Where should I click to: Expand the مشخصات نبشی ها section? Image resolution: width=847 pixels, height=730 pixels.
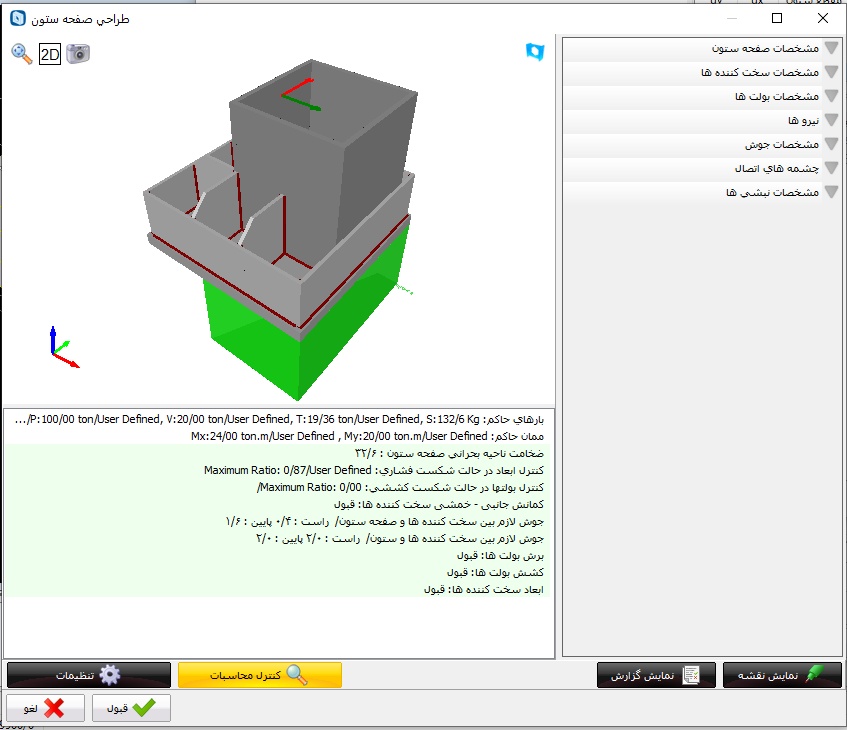click(x=702, y=193)
